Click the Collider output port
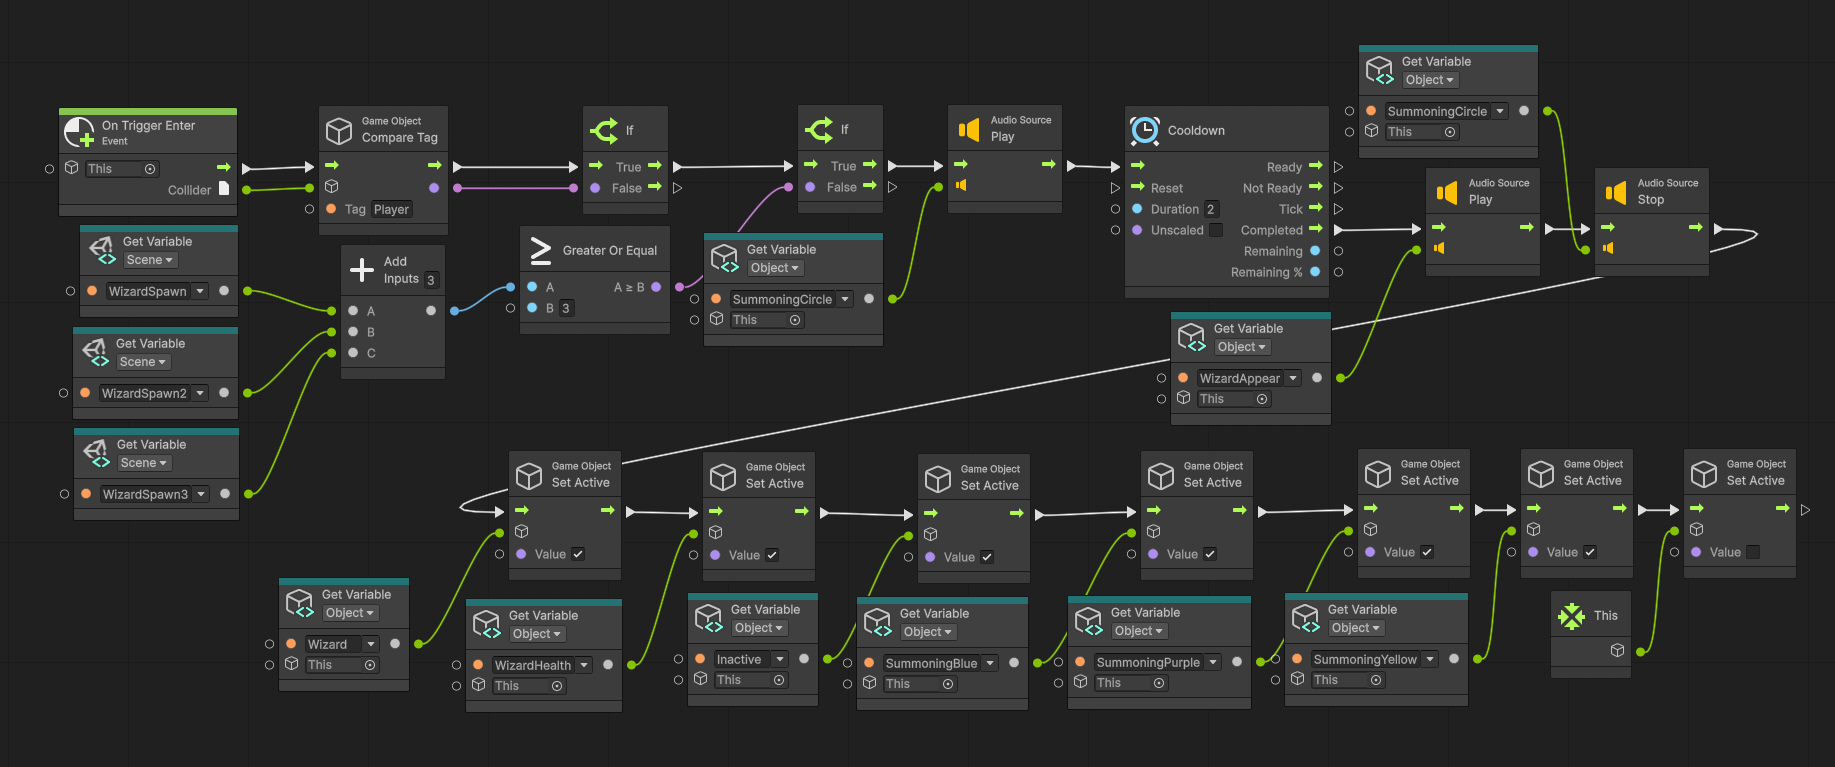Image resolution: width=1835 pixels, height=767 pixels. (x=247, y=189)
